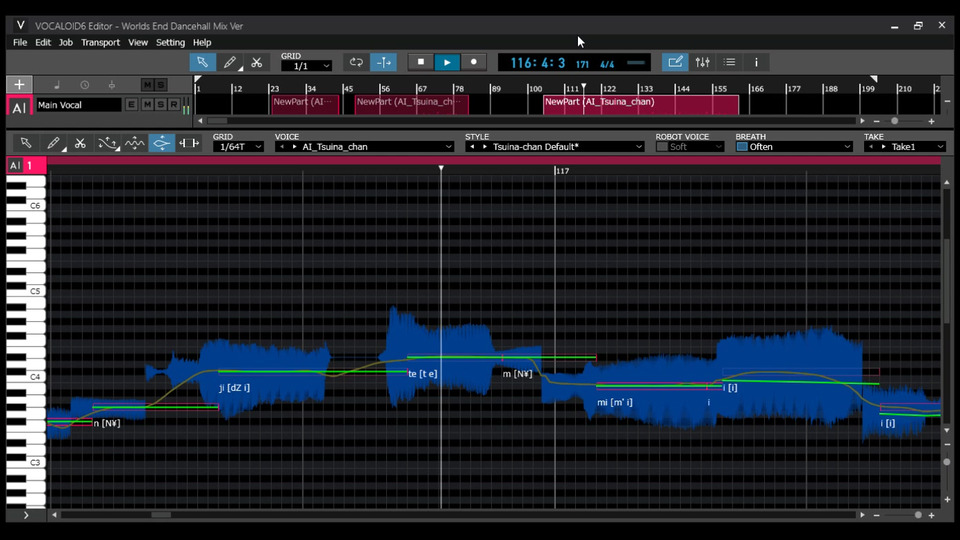Open the Transport menu
Image resolution: width=960 pixels, height=540 pixels.
pyautogui.click(x=100, y=42)
